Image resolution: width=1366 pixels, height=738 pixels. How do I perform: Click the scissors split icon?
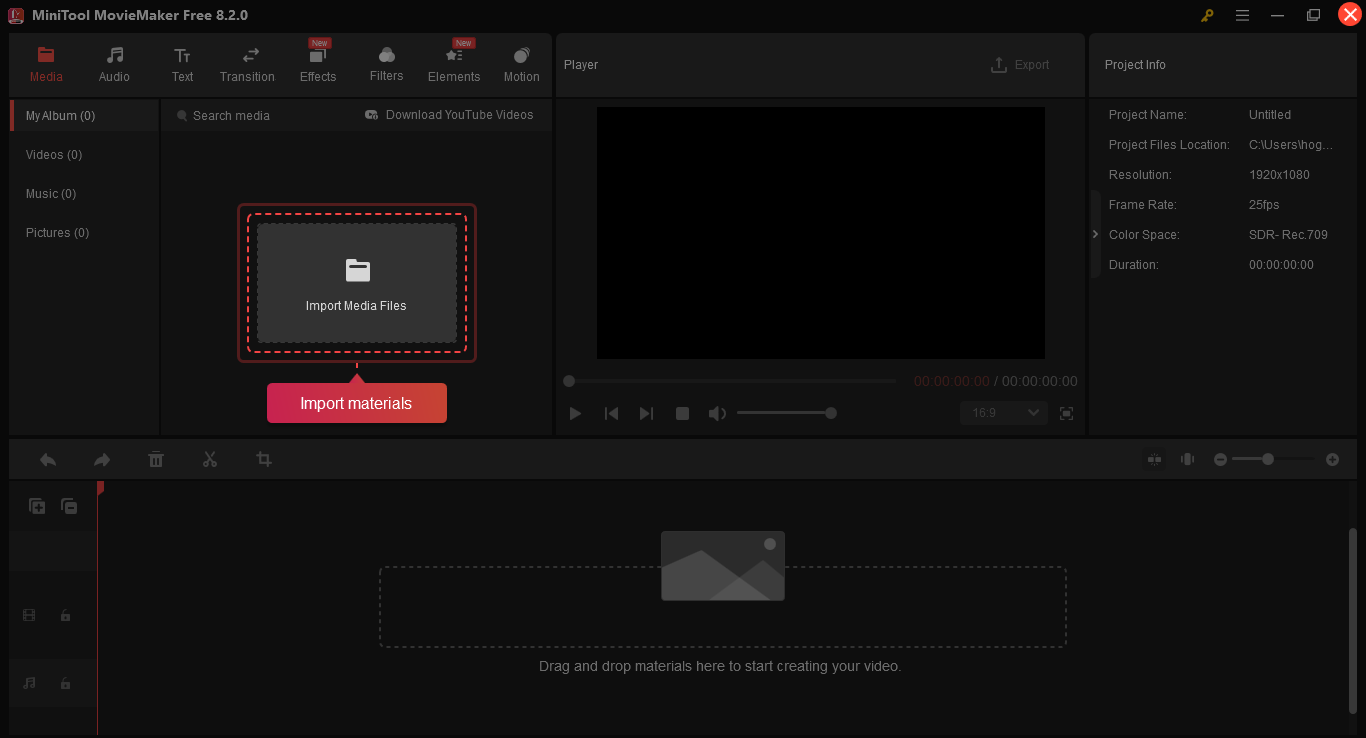pyautogui.click(x=210, y=459)
